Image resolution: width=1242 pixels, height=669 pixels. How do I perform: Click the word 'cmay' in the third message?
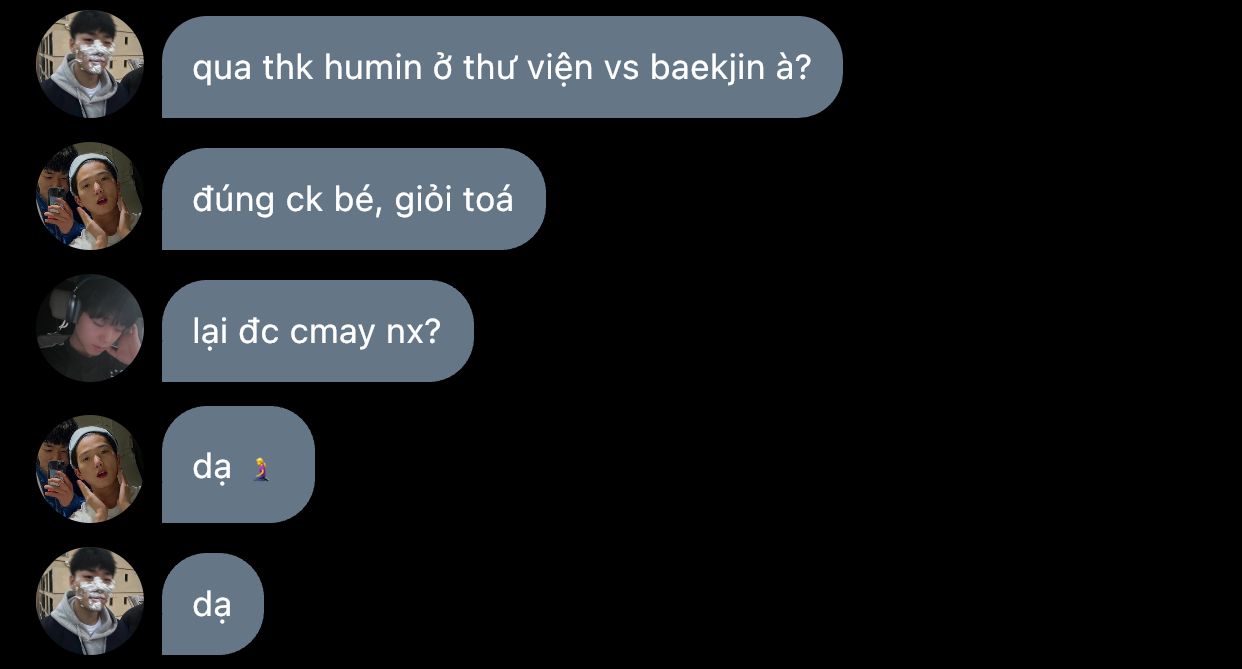pos(331,334)
